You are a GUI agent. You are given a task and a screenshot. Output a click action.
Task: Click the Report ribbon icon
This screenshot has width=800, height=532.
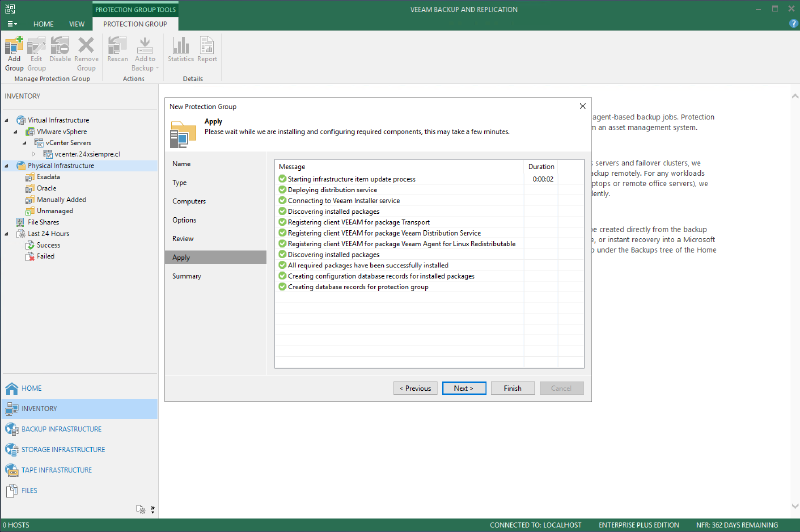(207, 49)
